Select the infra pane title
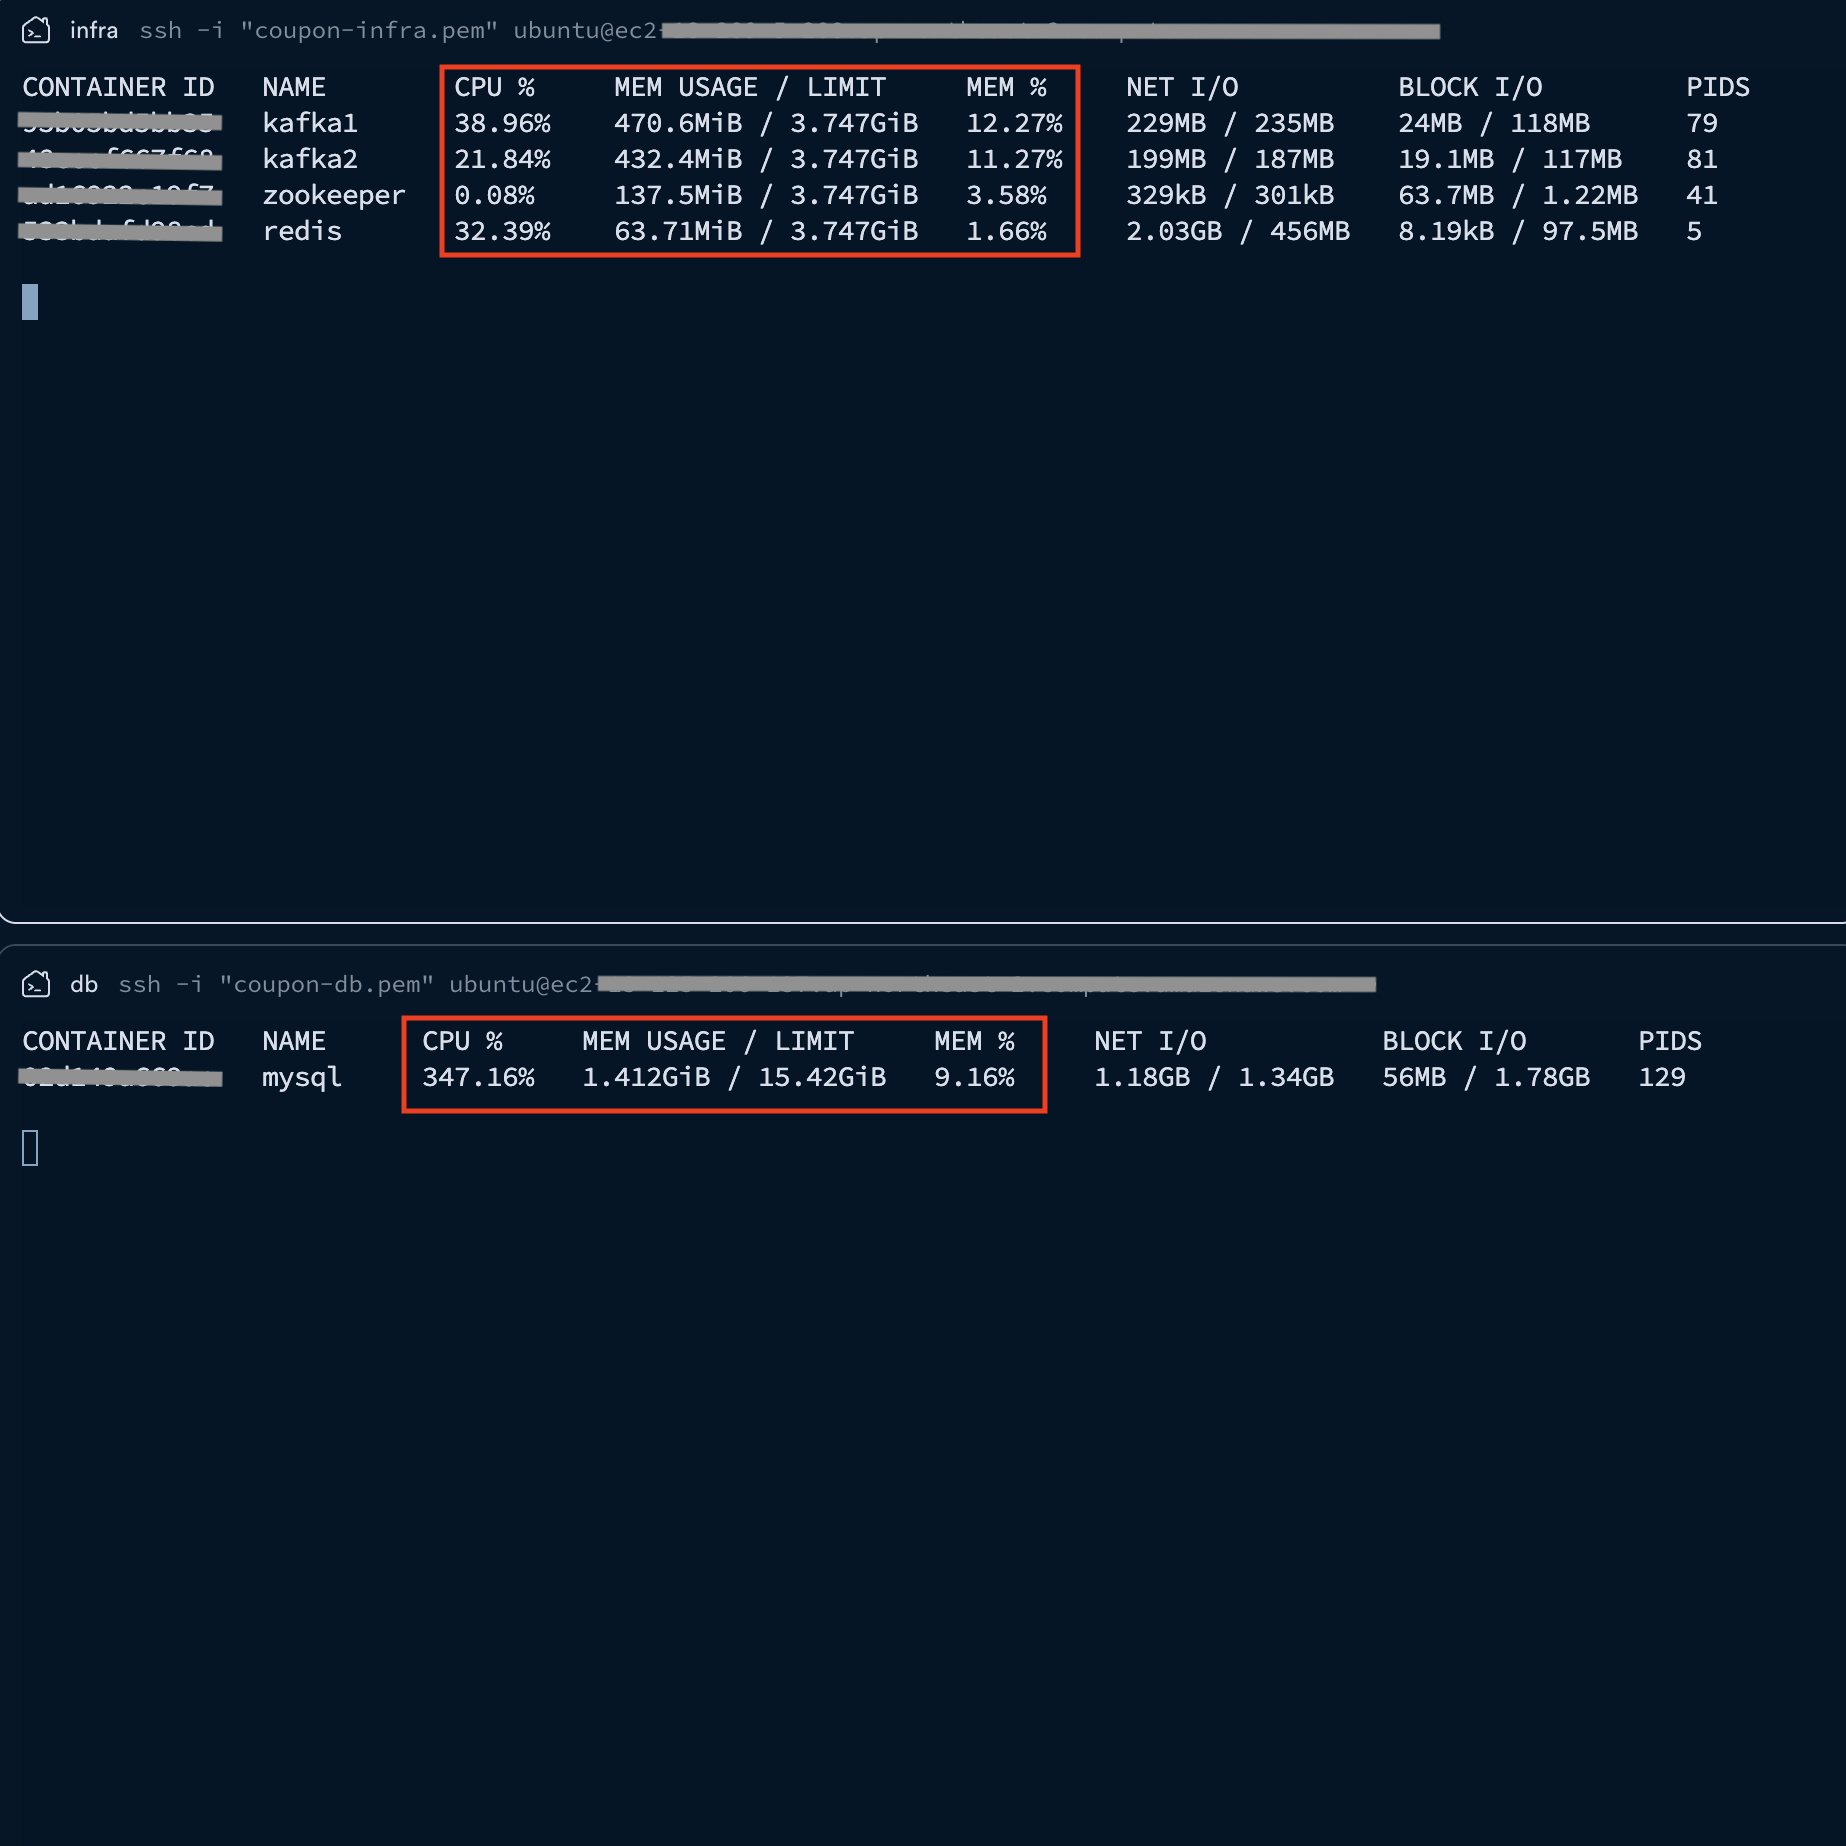Image resolution: width=1846 pixels, height=1846 pixels. tap(93, 31)
